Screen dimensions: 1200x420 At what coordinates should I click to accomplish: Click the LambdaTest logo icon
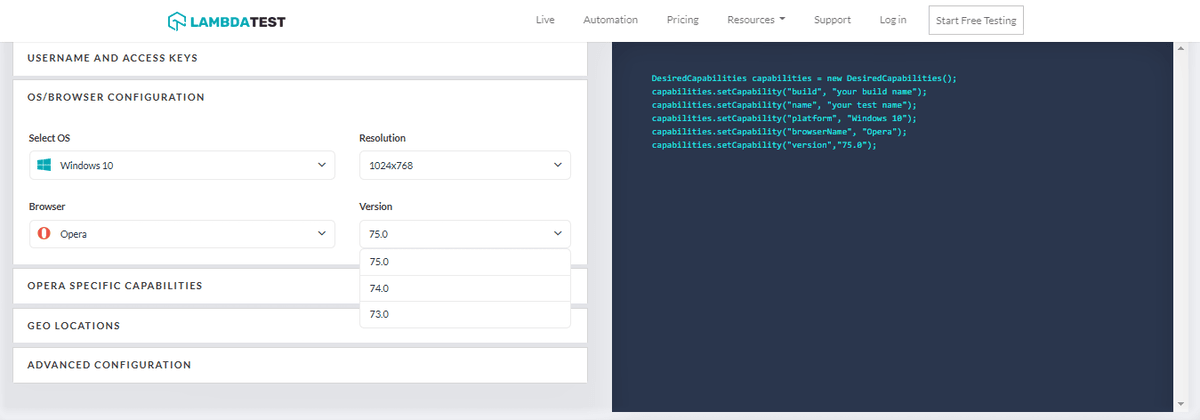click(177, 20)
